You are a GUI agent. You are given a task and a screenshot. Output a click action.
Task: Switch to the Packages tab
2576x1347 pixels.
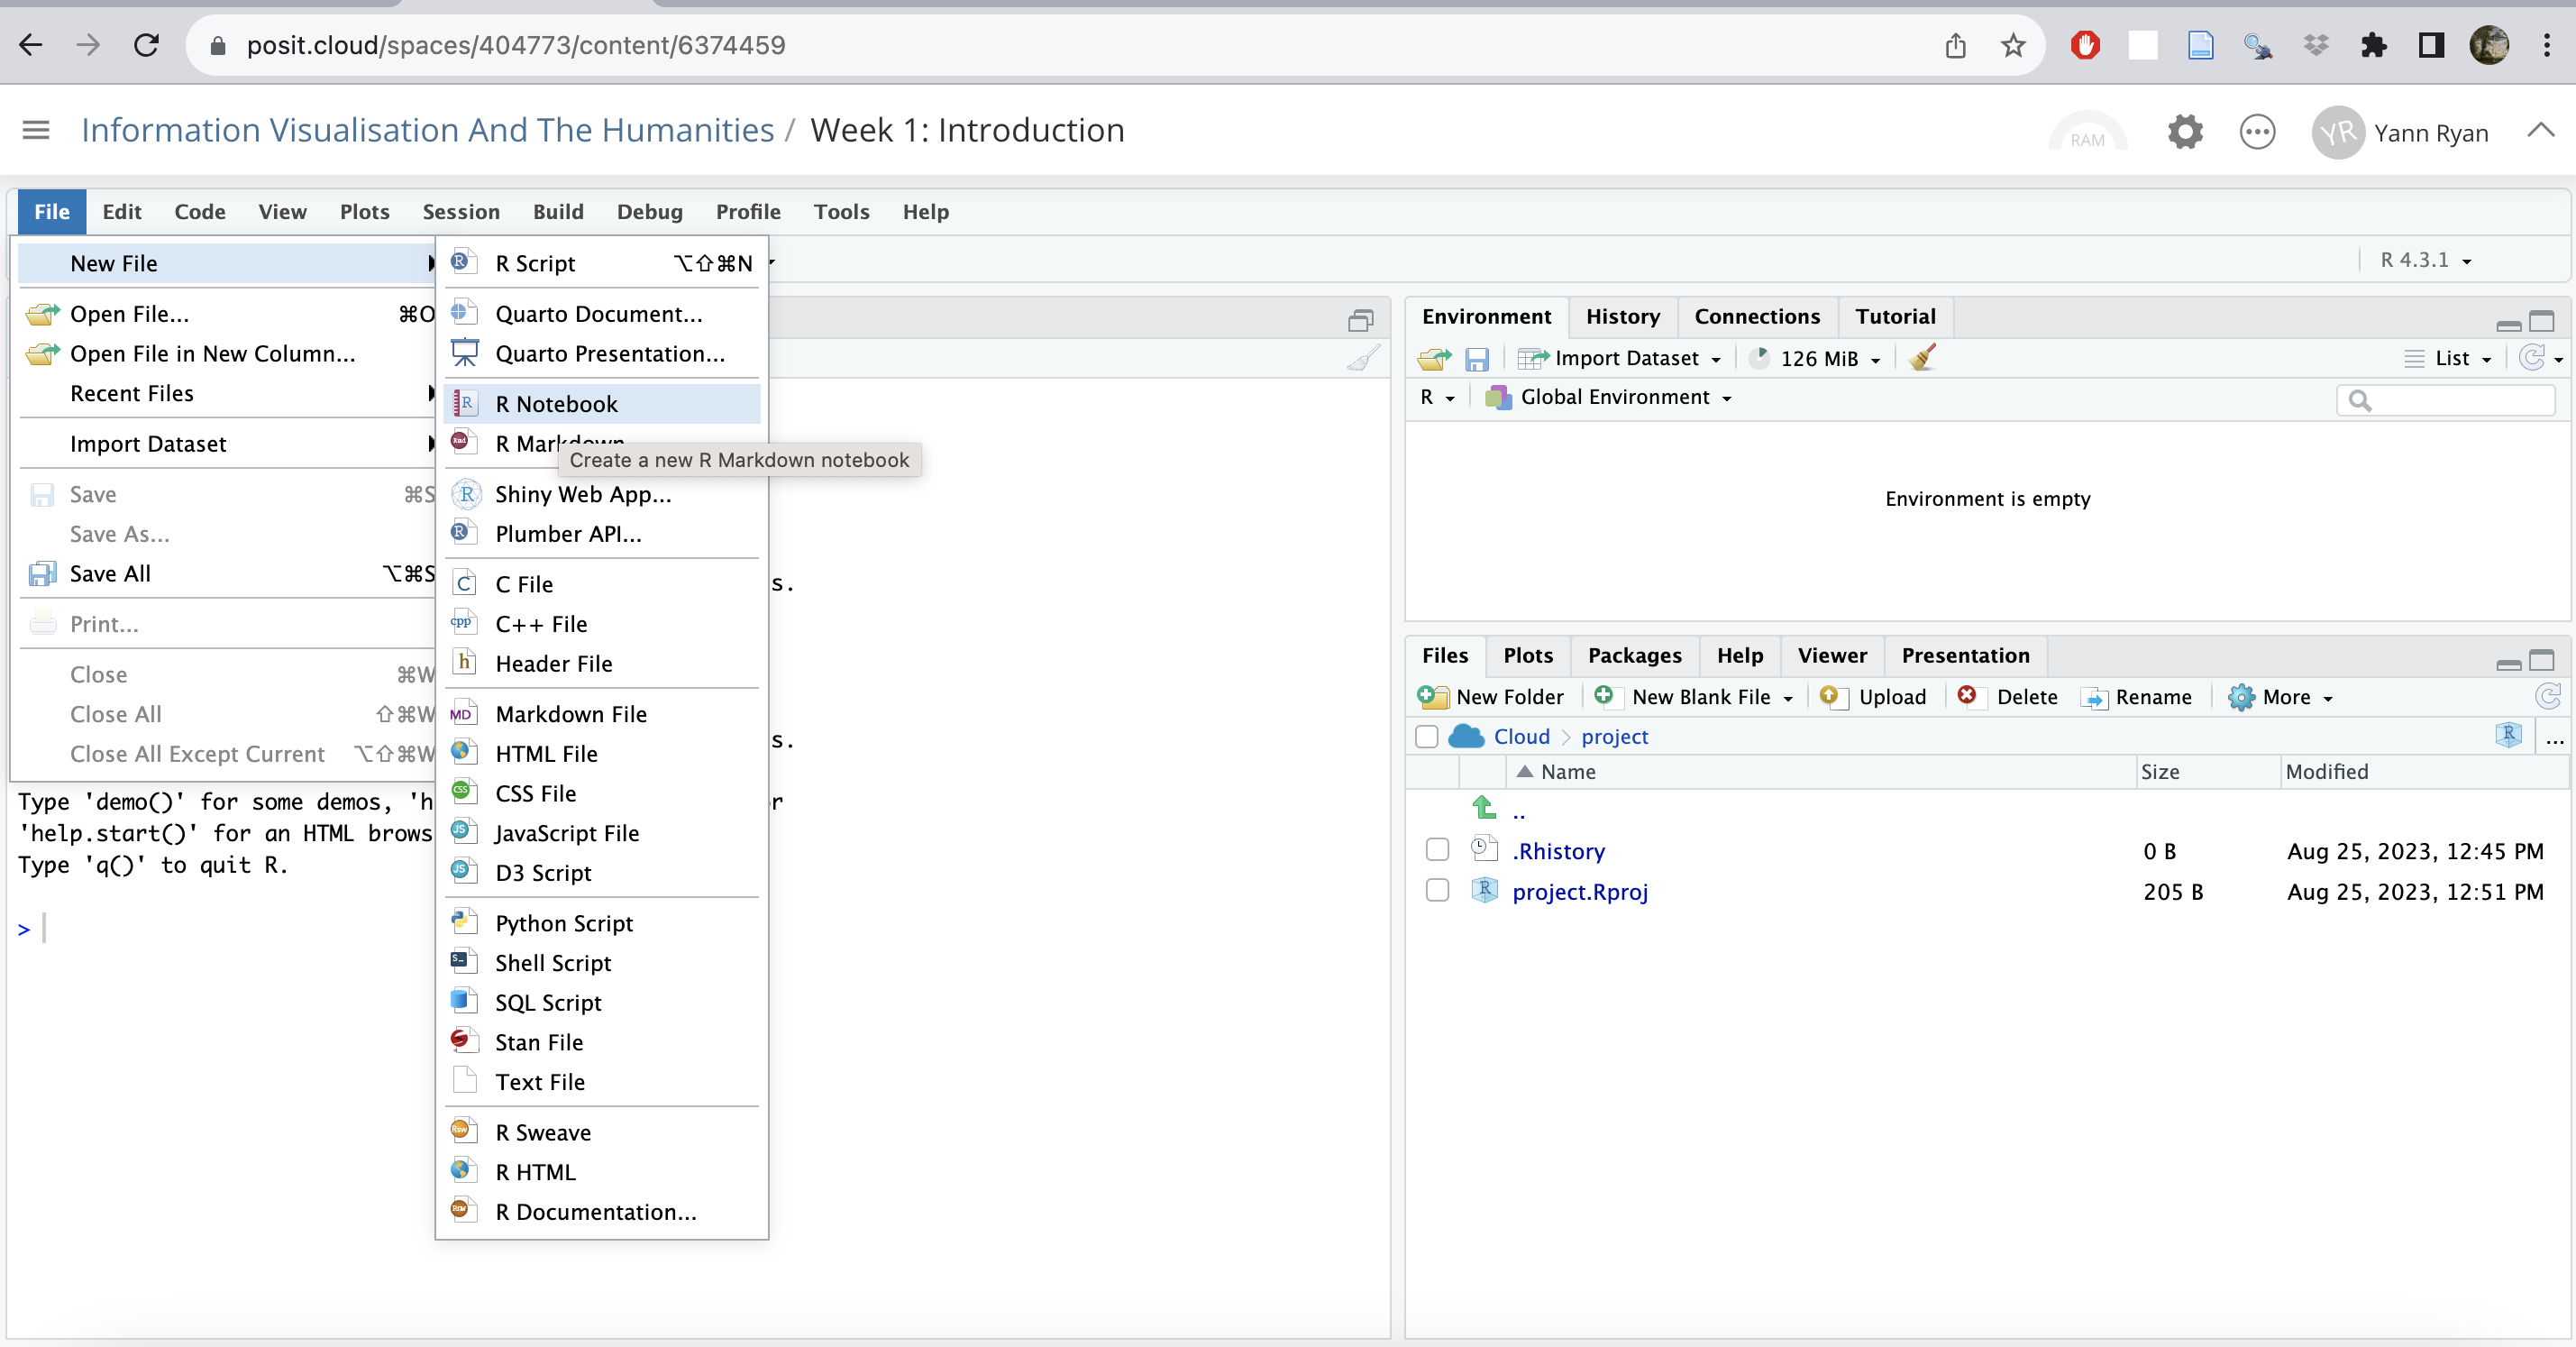click(x=1634, y=655)
